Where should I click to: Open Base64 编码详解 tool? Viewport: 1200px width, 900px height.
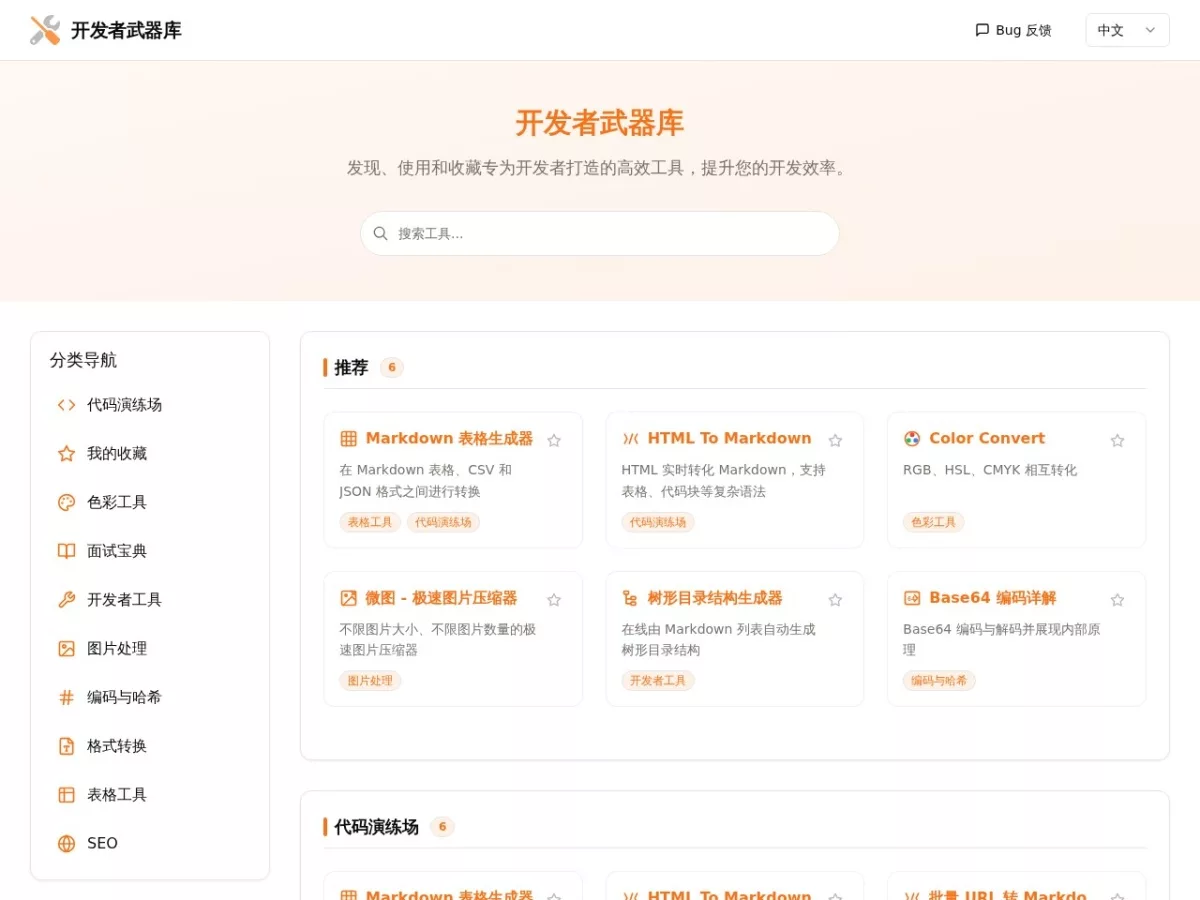992,598
